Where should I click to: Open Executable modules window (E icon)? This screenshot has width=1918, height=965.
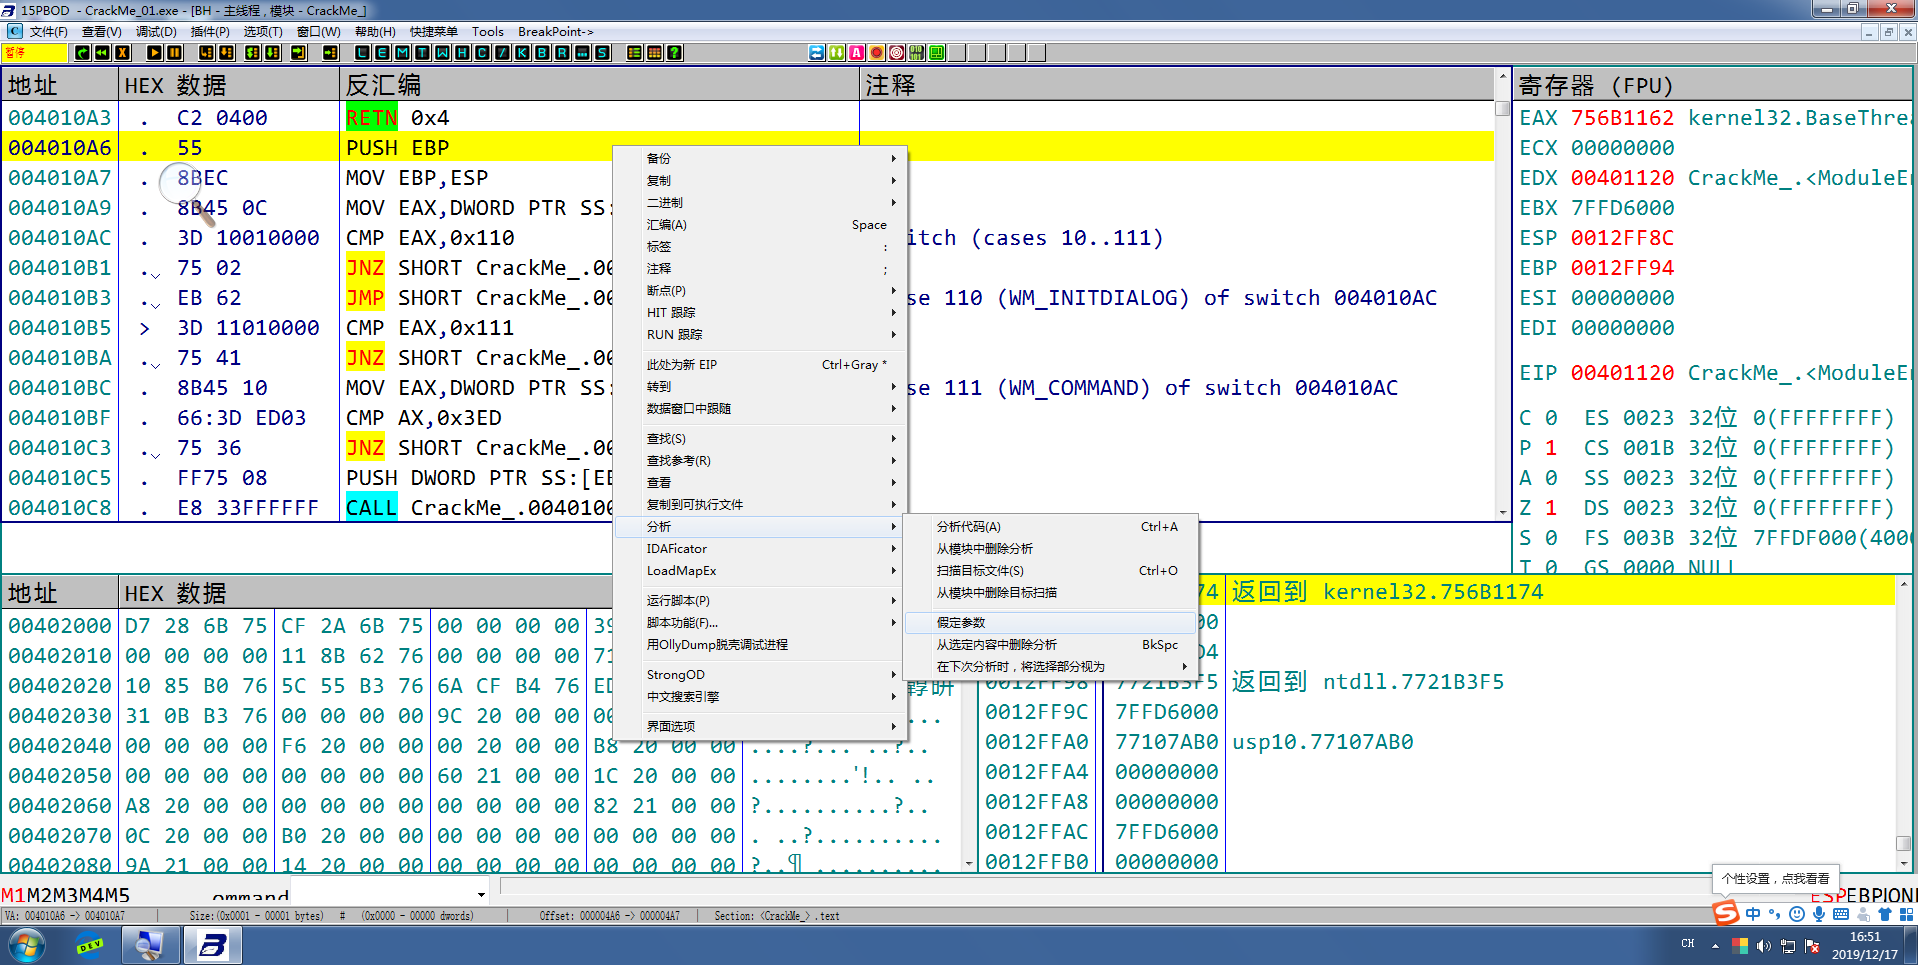coord(382,53)
